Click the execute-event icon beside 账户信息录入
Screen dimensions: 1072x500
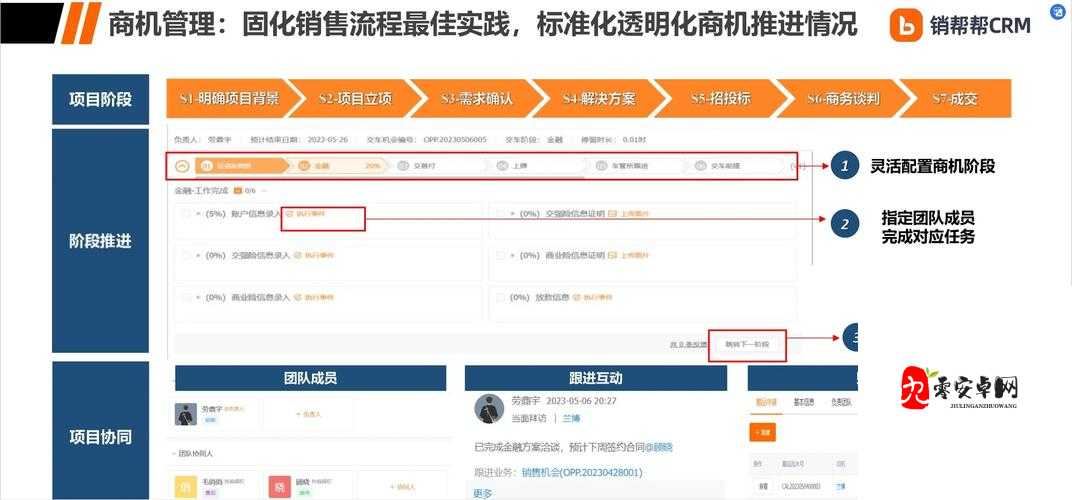point(290,214)
